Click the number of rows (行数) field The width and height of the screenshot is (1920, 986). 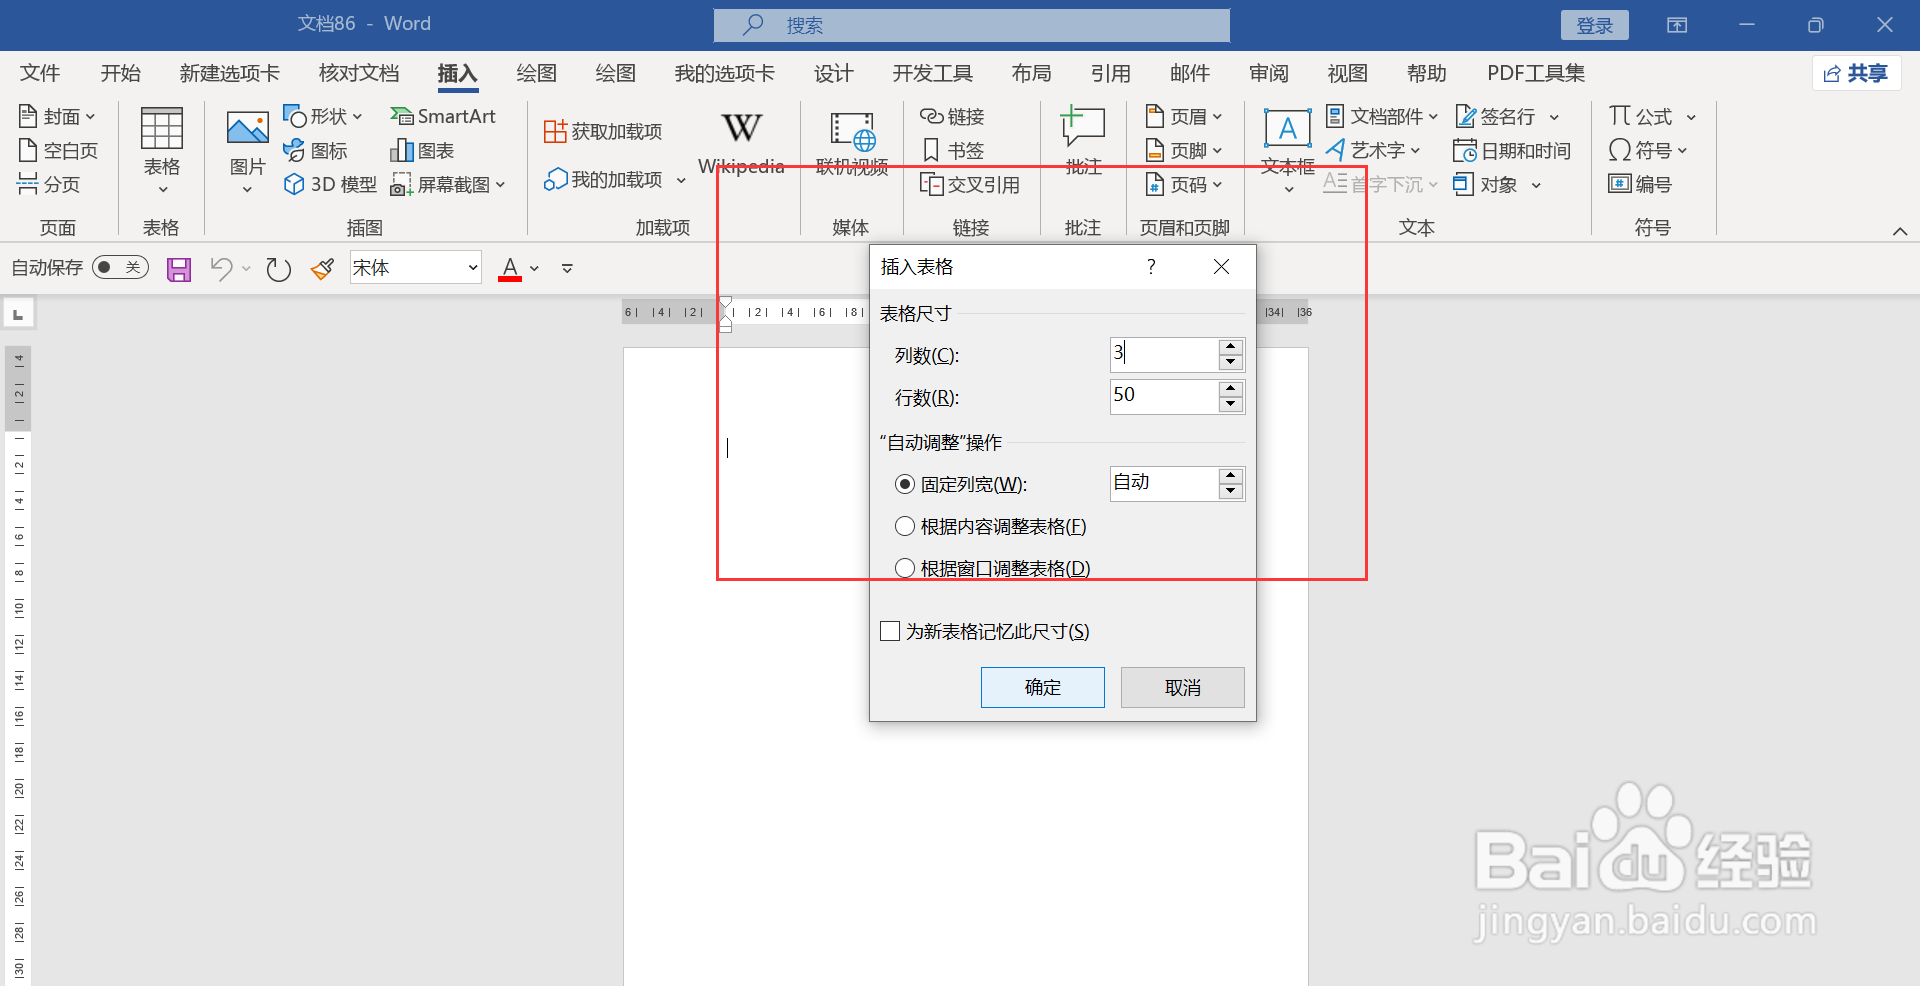pyautogui.click(x=1164, y=397)
